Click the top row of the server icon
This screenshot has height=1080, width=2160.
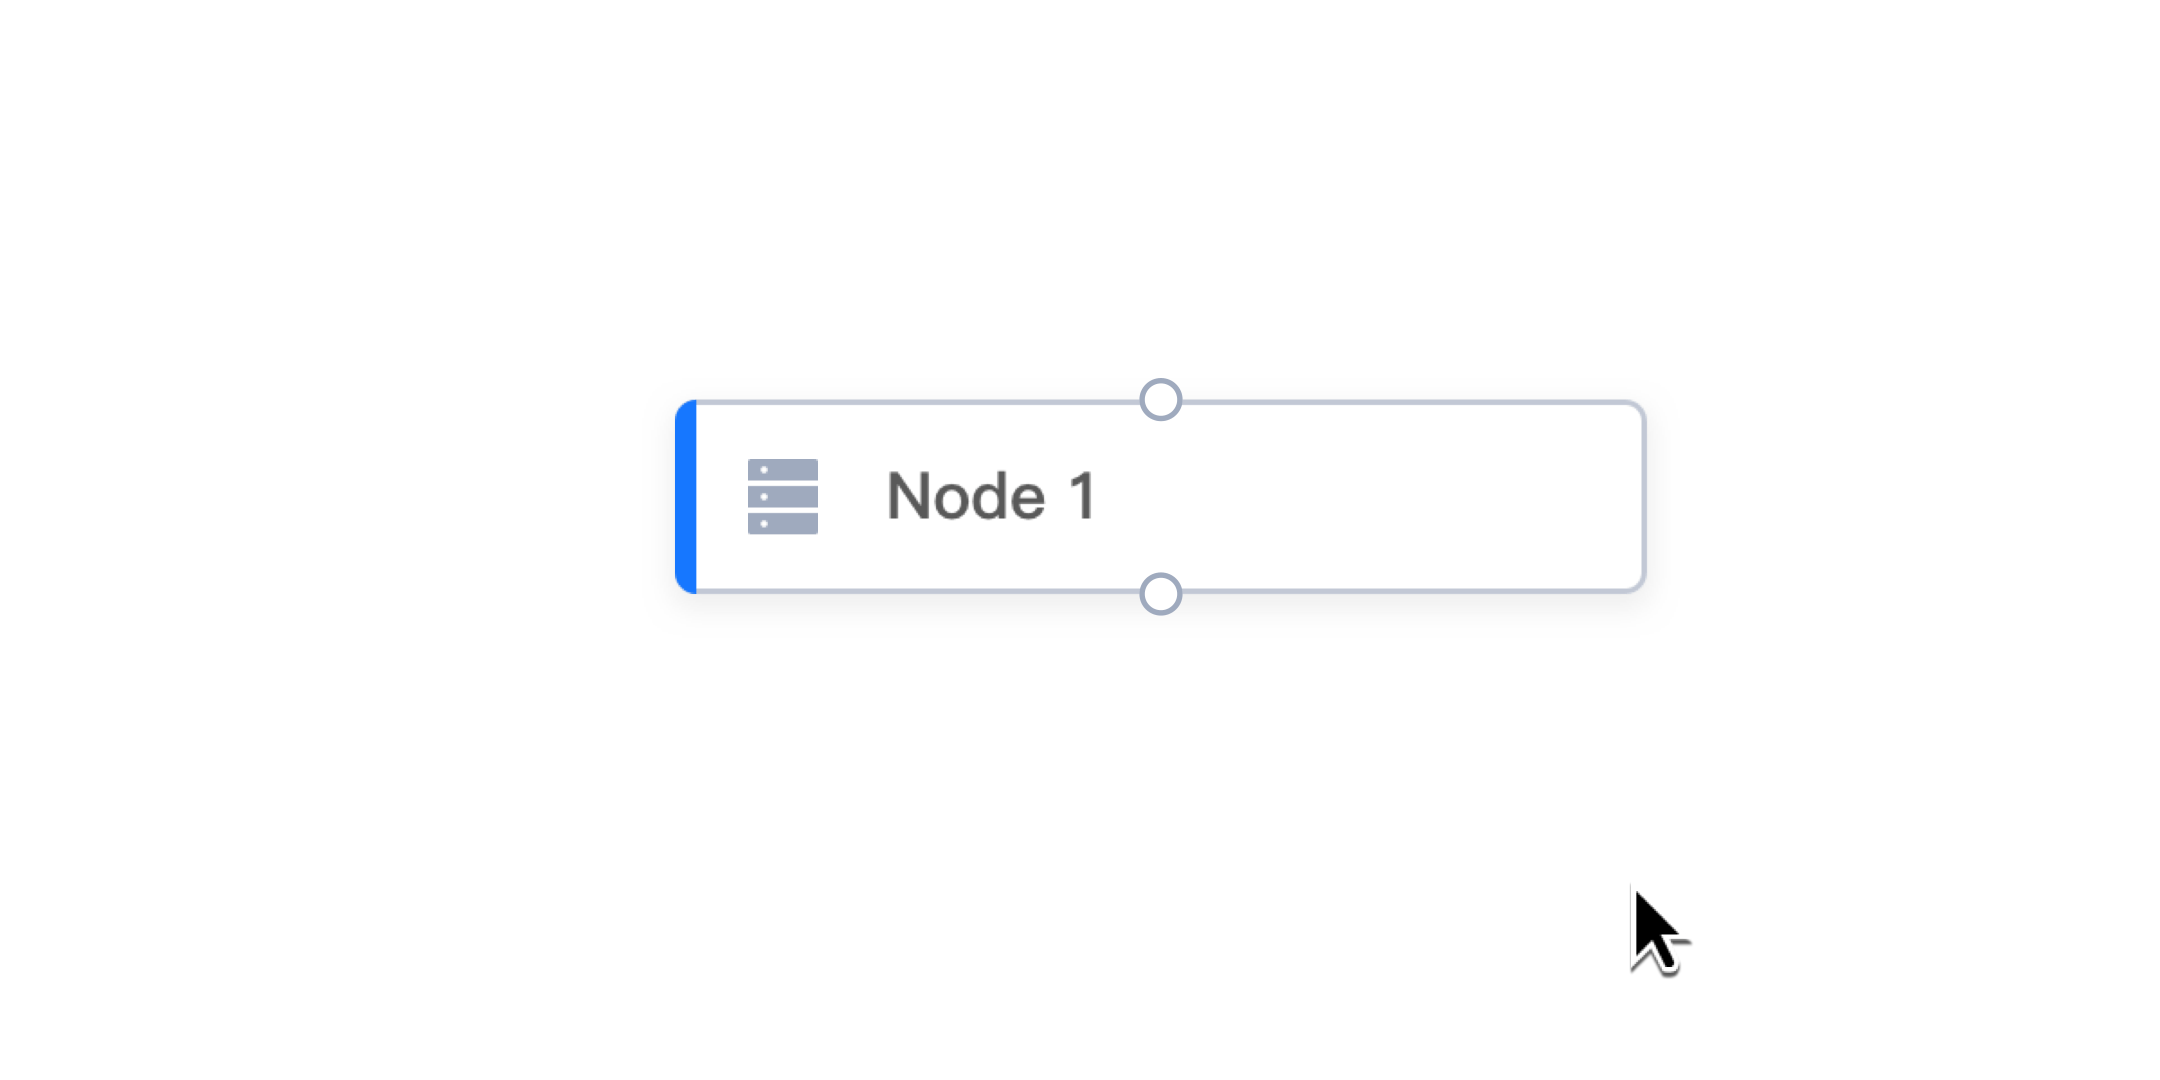click(x=782, y=470)
